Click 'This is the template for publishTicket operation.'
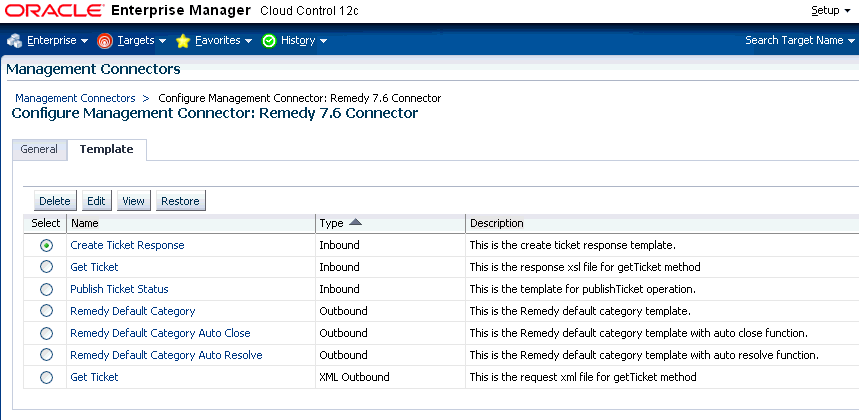859x420 pixels. (582, 289)
